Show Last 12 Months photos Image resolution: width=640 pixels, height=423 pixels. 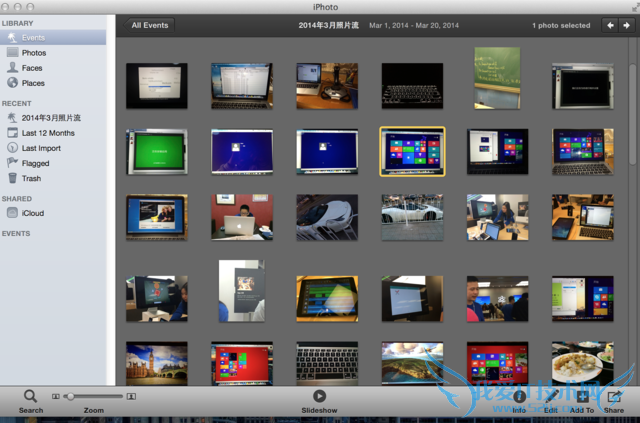coord(48,133)
